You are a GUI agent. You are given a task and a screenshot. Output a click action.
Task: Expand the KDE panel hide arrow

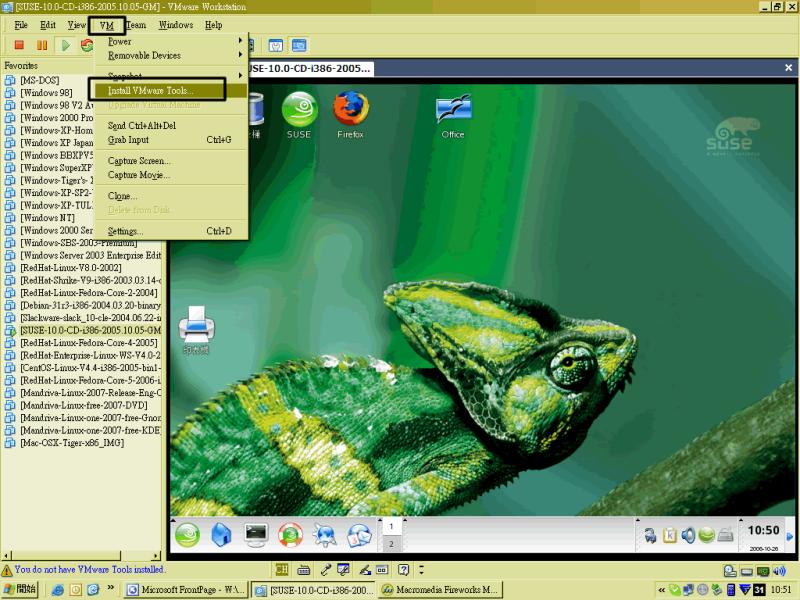click(790, 536)
